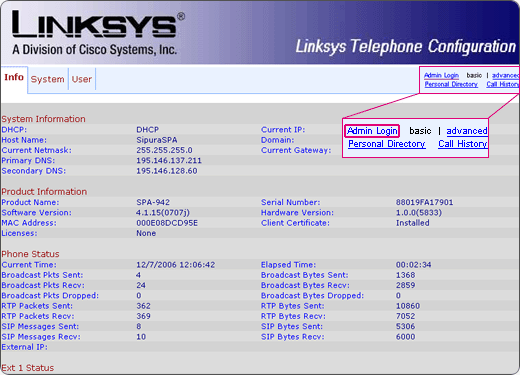Switch to the User tab
520x375 pixels.
click(82, 79)
